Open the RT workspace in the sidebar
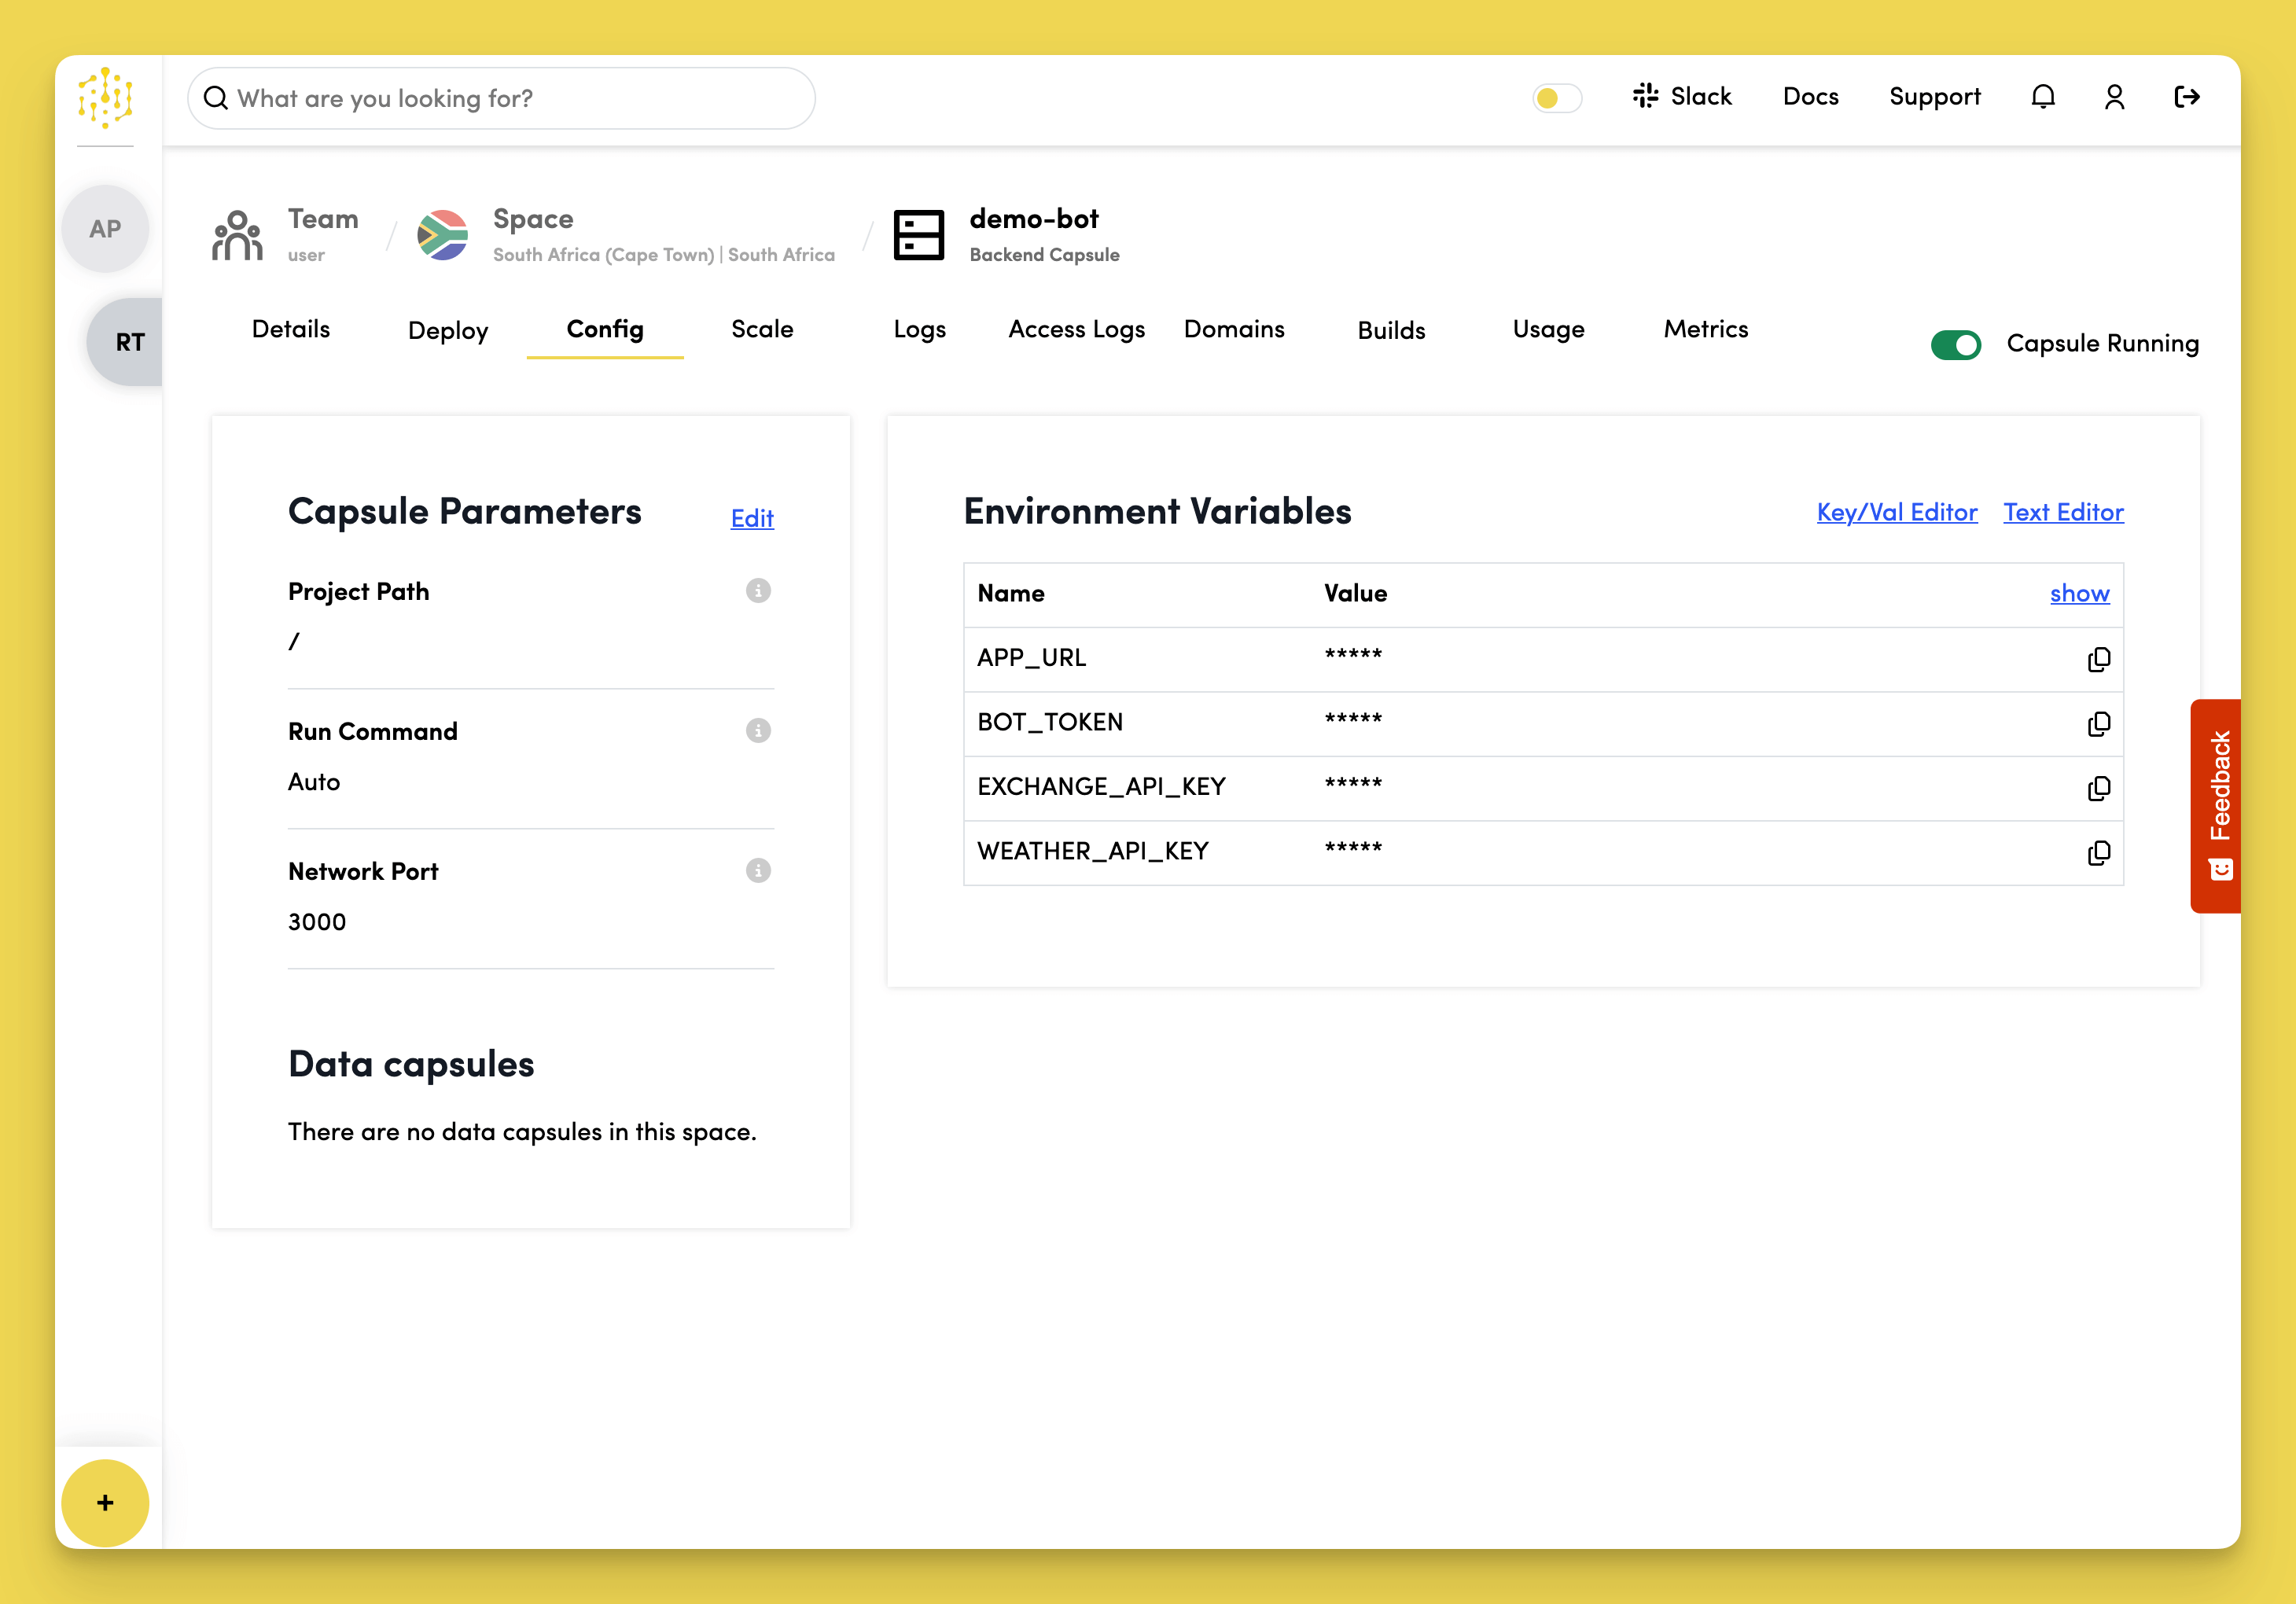 tap(128, 341)
